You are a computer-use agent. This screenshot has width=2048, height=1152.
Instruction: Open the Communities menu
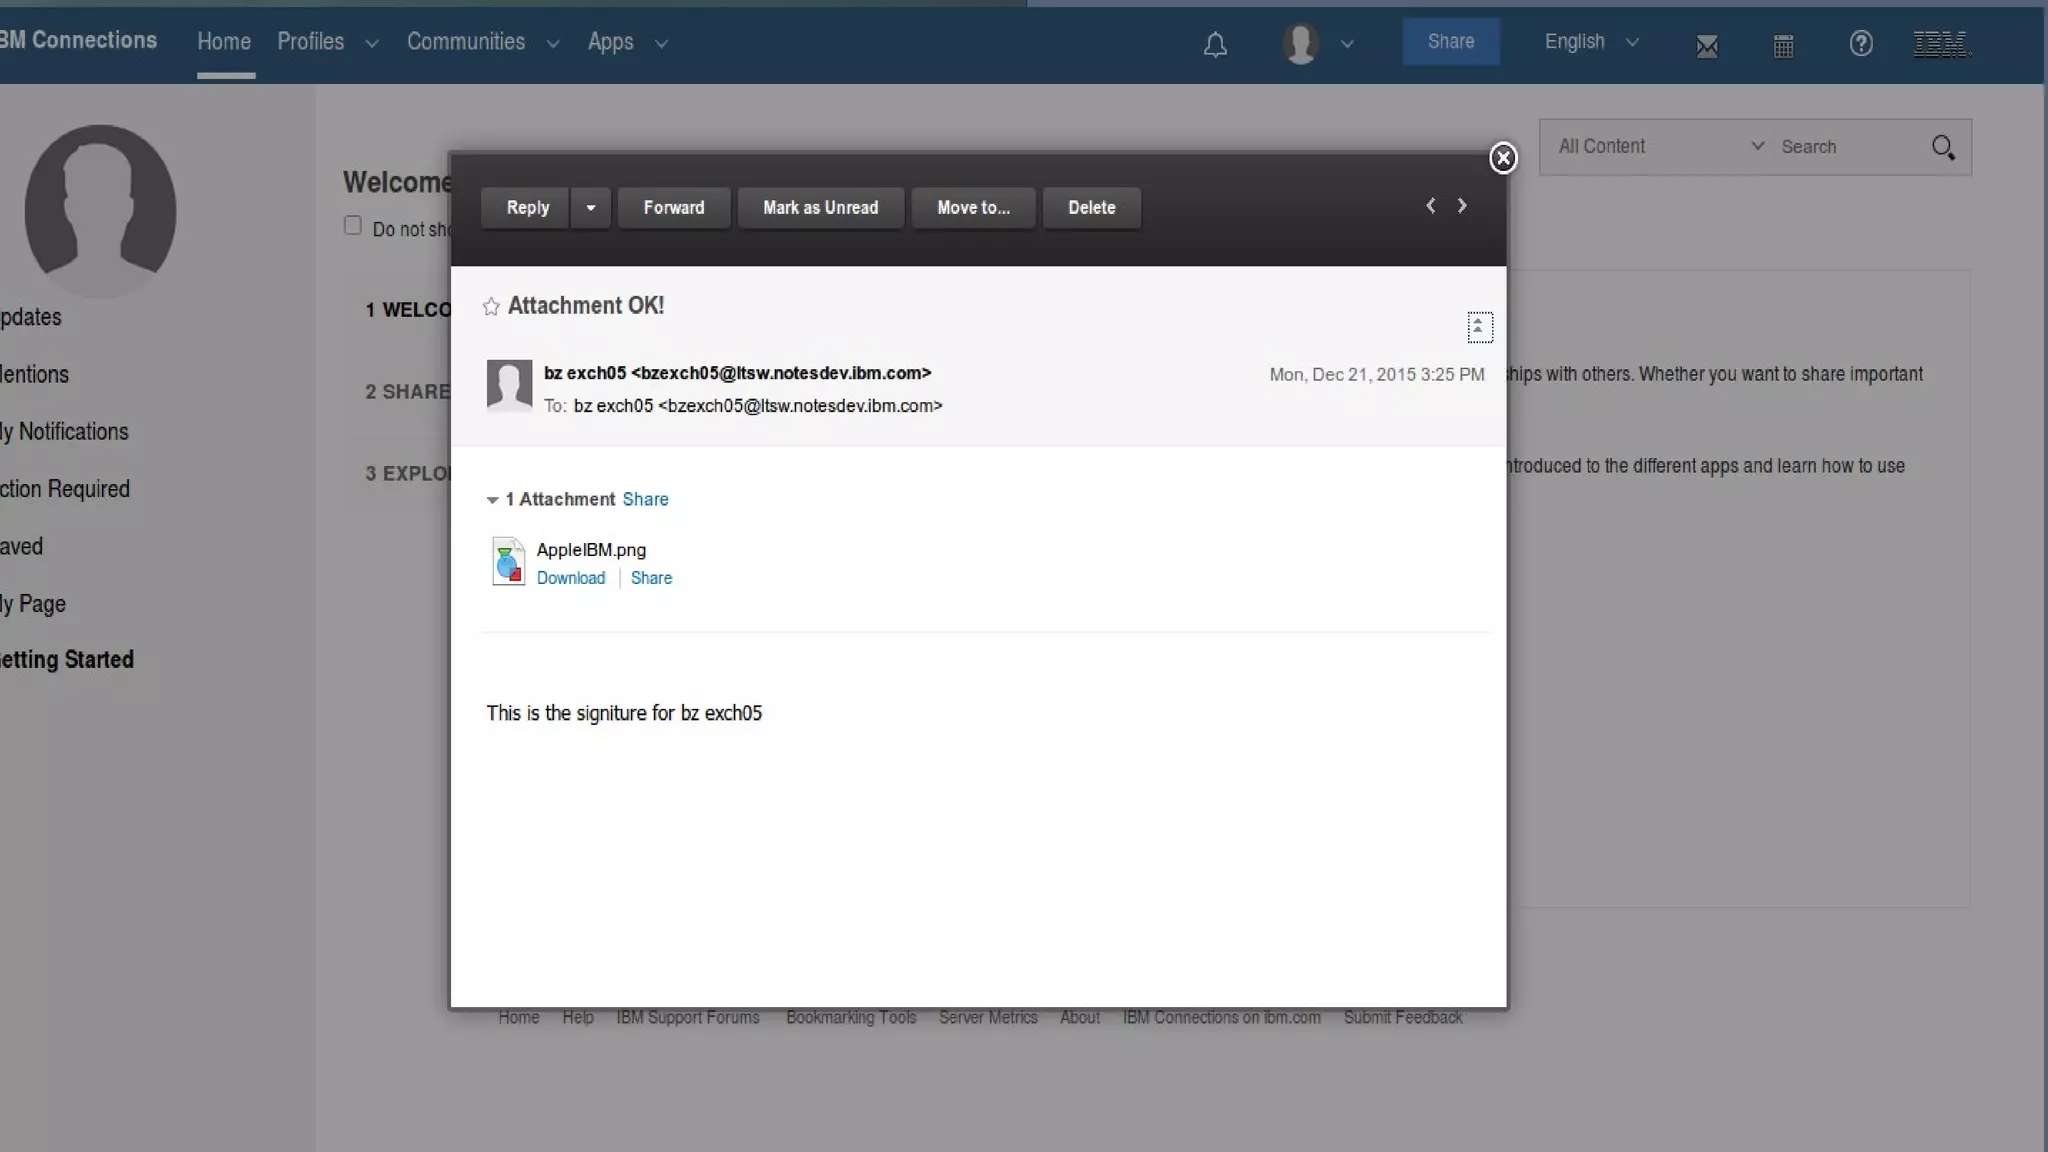tap(466, 42)
